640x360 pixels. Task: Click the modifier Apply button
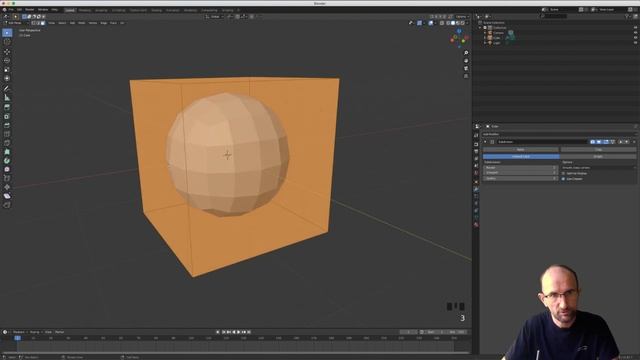(520, 150)
